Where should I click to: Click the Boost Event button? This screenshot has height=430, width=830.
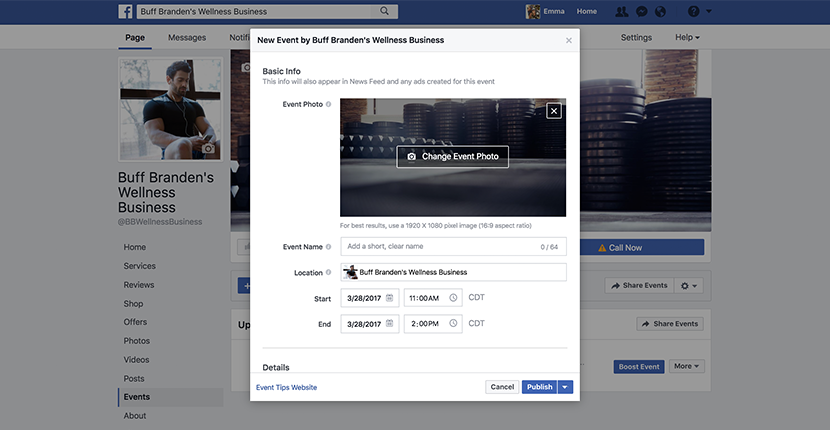tap(639, 366)
